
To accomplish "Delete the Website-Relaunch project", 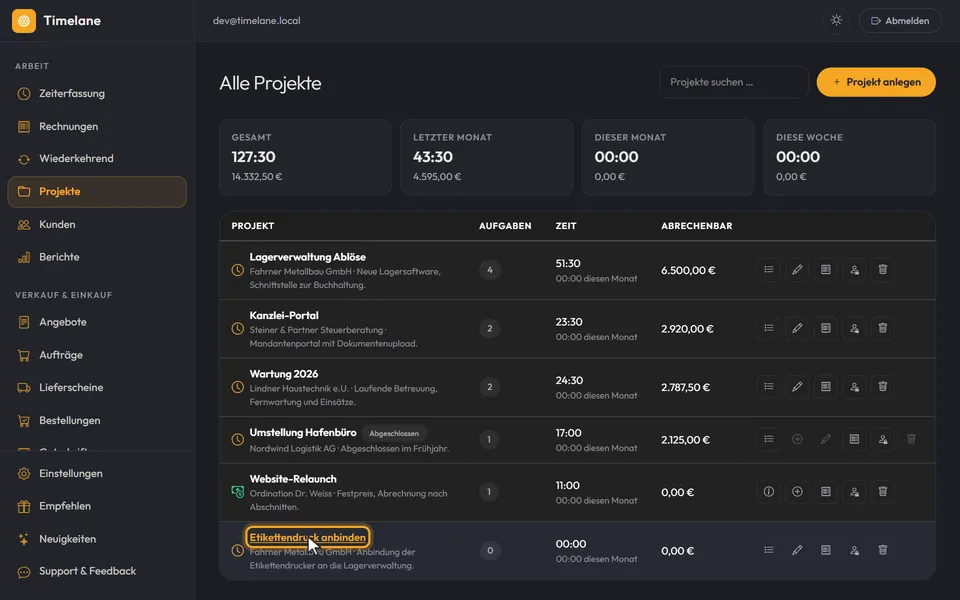I will [x=883, y=492].
